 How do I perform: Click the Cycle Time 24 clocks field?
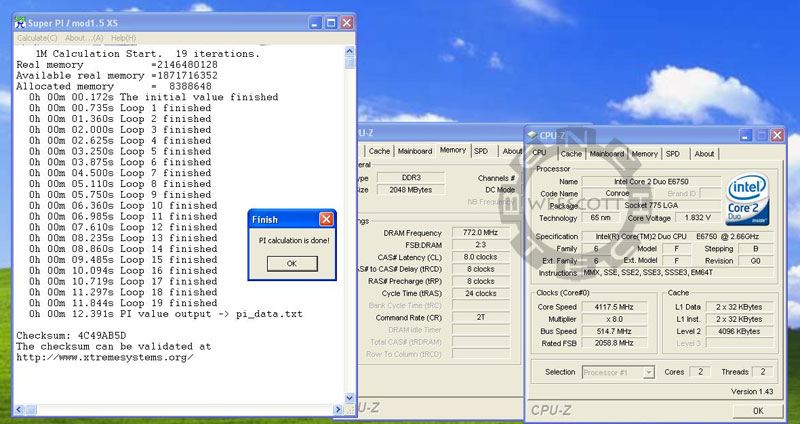(x=481, y=293)
